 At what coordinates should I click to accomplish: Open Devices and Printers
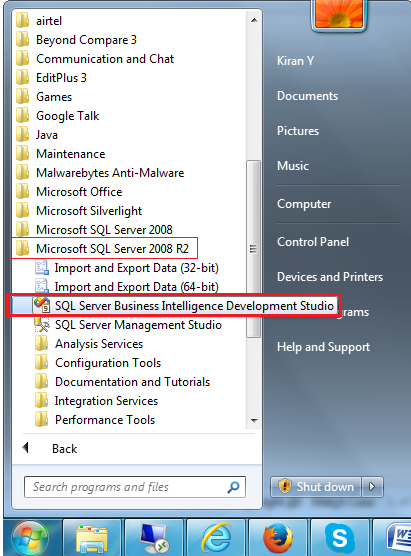330,277
